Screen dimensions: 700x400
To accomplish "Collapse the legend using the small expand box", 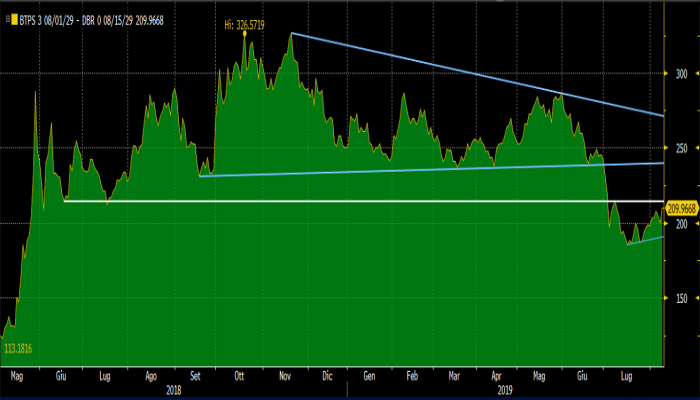I will point(5,21).
